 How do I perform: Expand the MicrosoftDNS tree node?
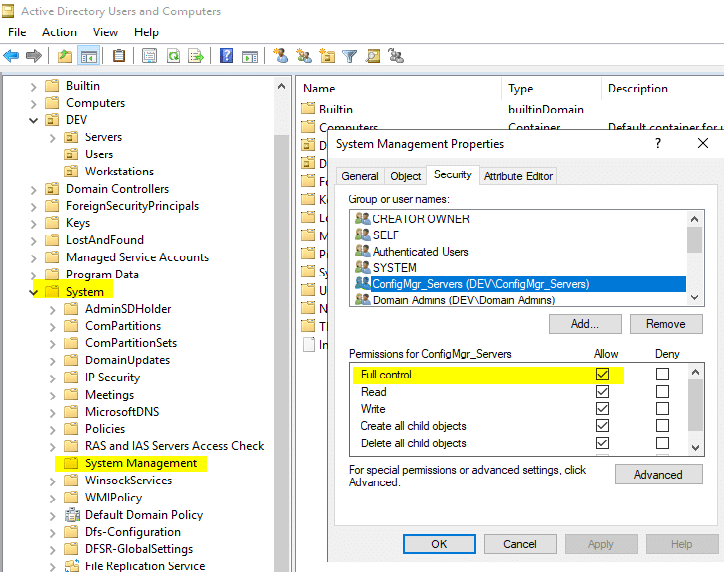click(x=52, y=412)
